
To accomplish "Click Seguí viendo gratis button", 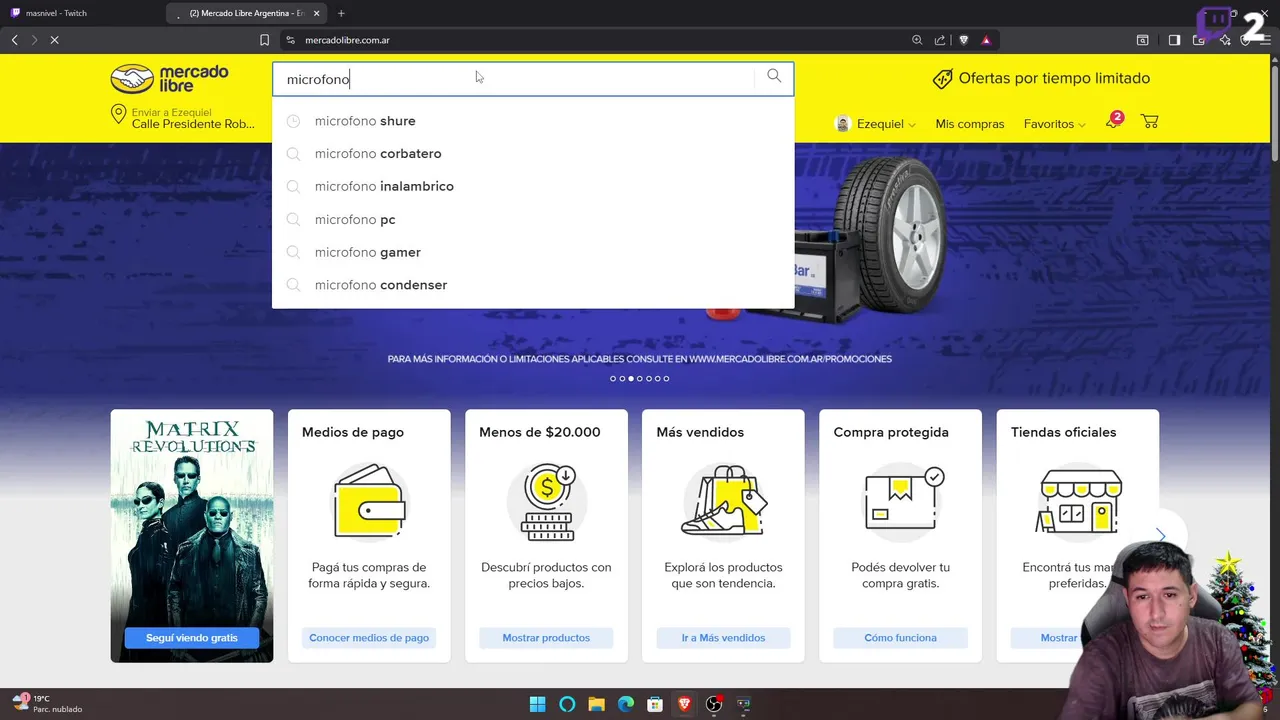I will 192,638.
